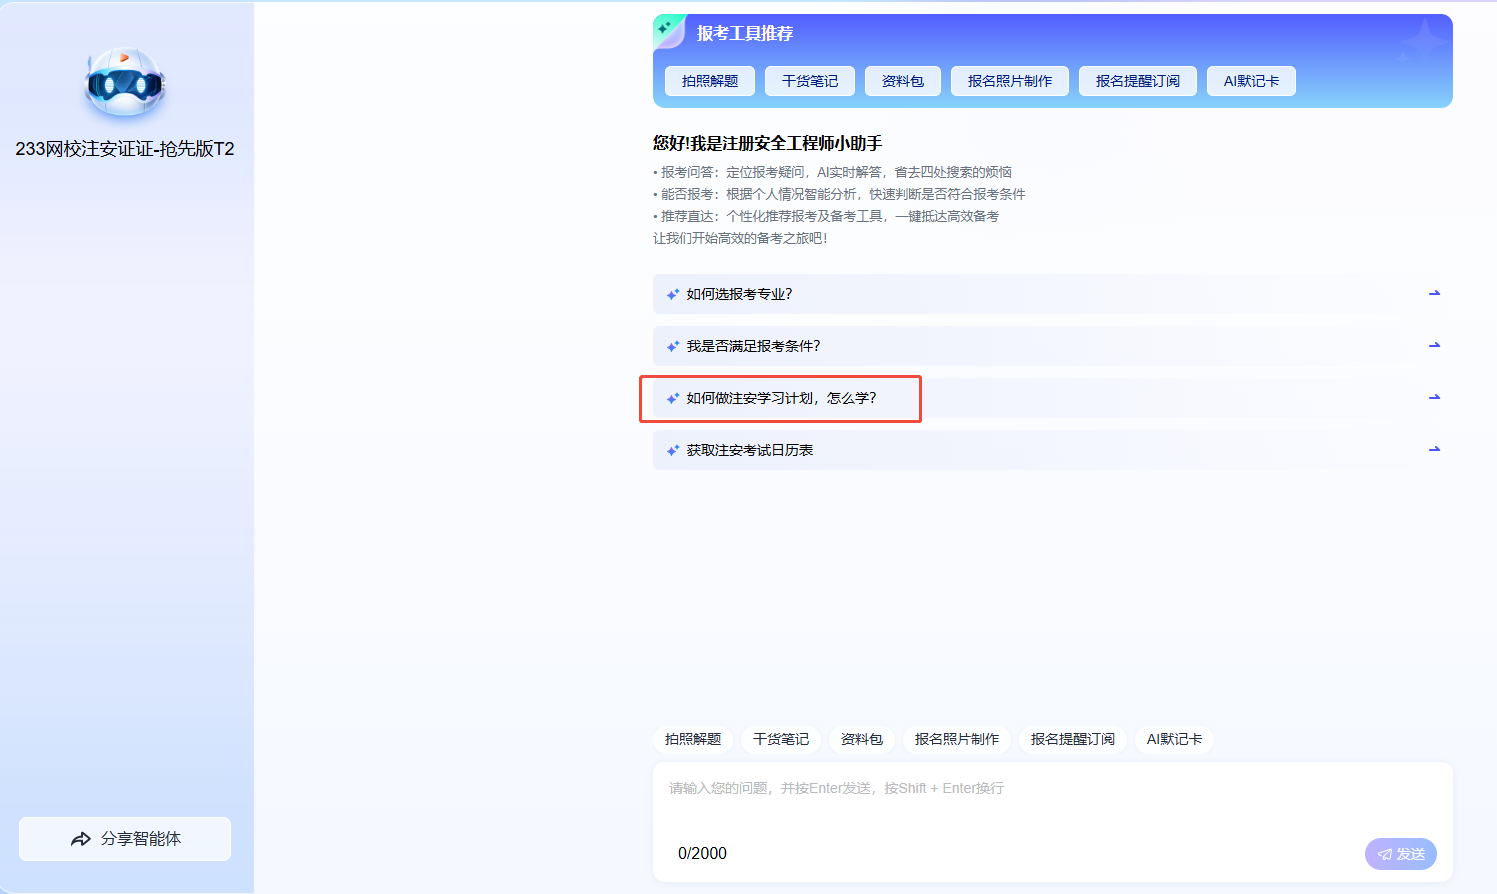
Task: Click arrow icon beside 如何做注安学习计划
Action: click(1434, 398)
